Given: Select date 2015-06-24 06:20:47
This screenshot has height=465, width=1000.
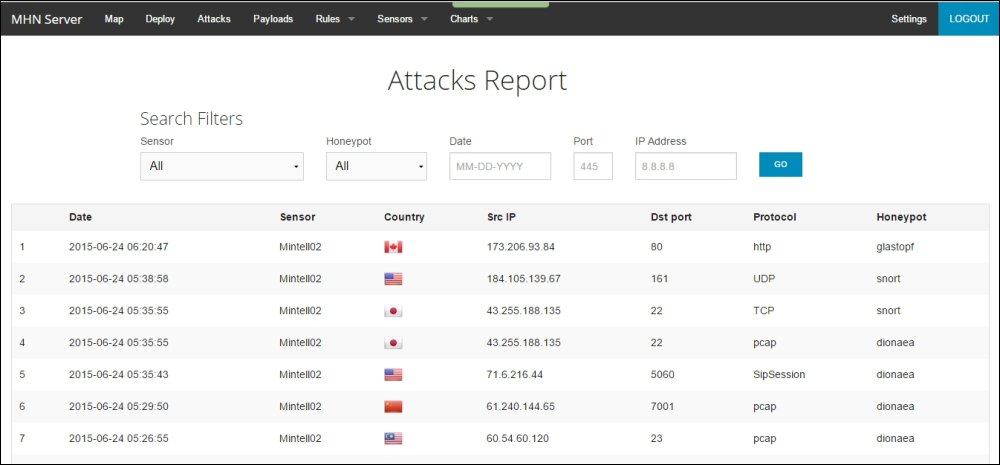Looking at the screenshot, I should [119, 247].
